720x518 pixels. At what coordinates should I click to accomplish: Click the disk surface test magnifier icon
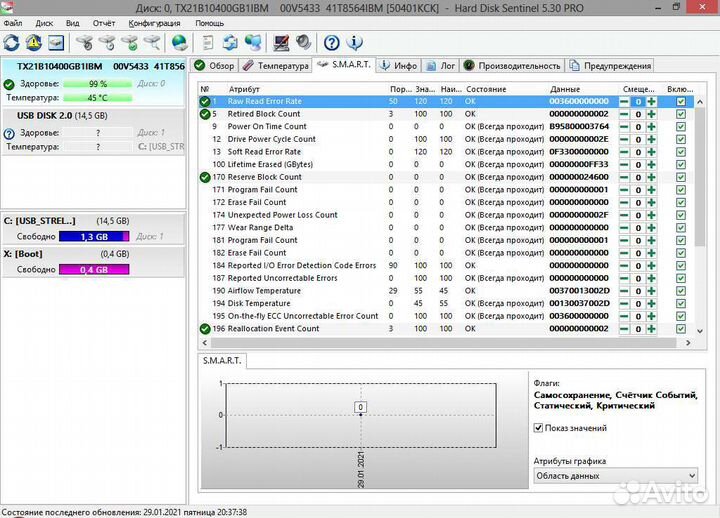coord(152,43)
